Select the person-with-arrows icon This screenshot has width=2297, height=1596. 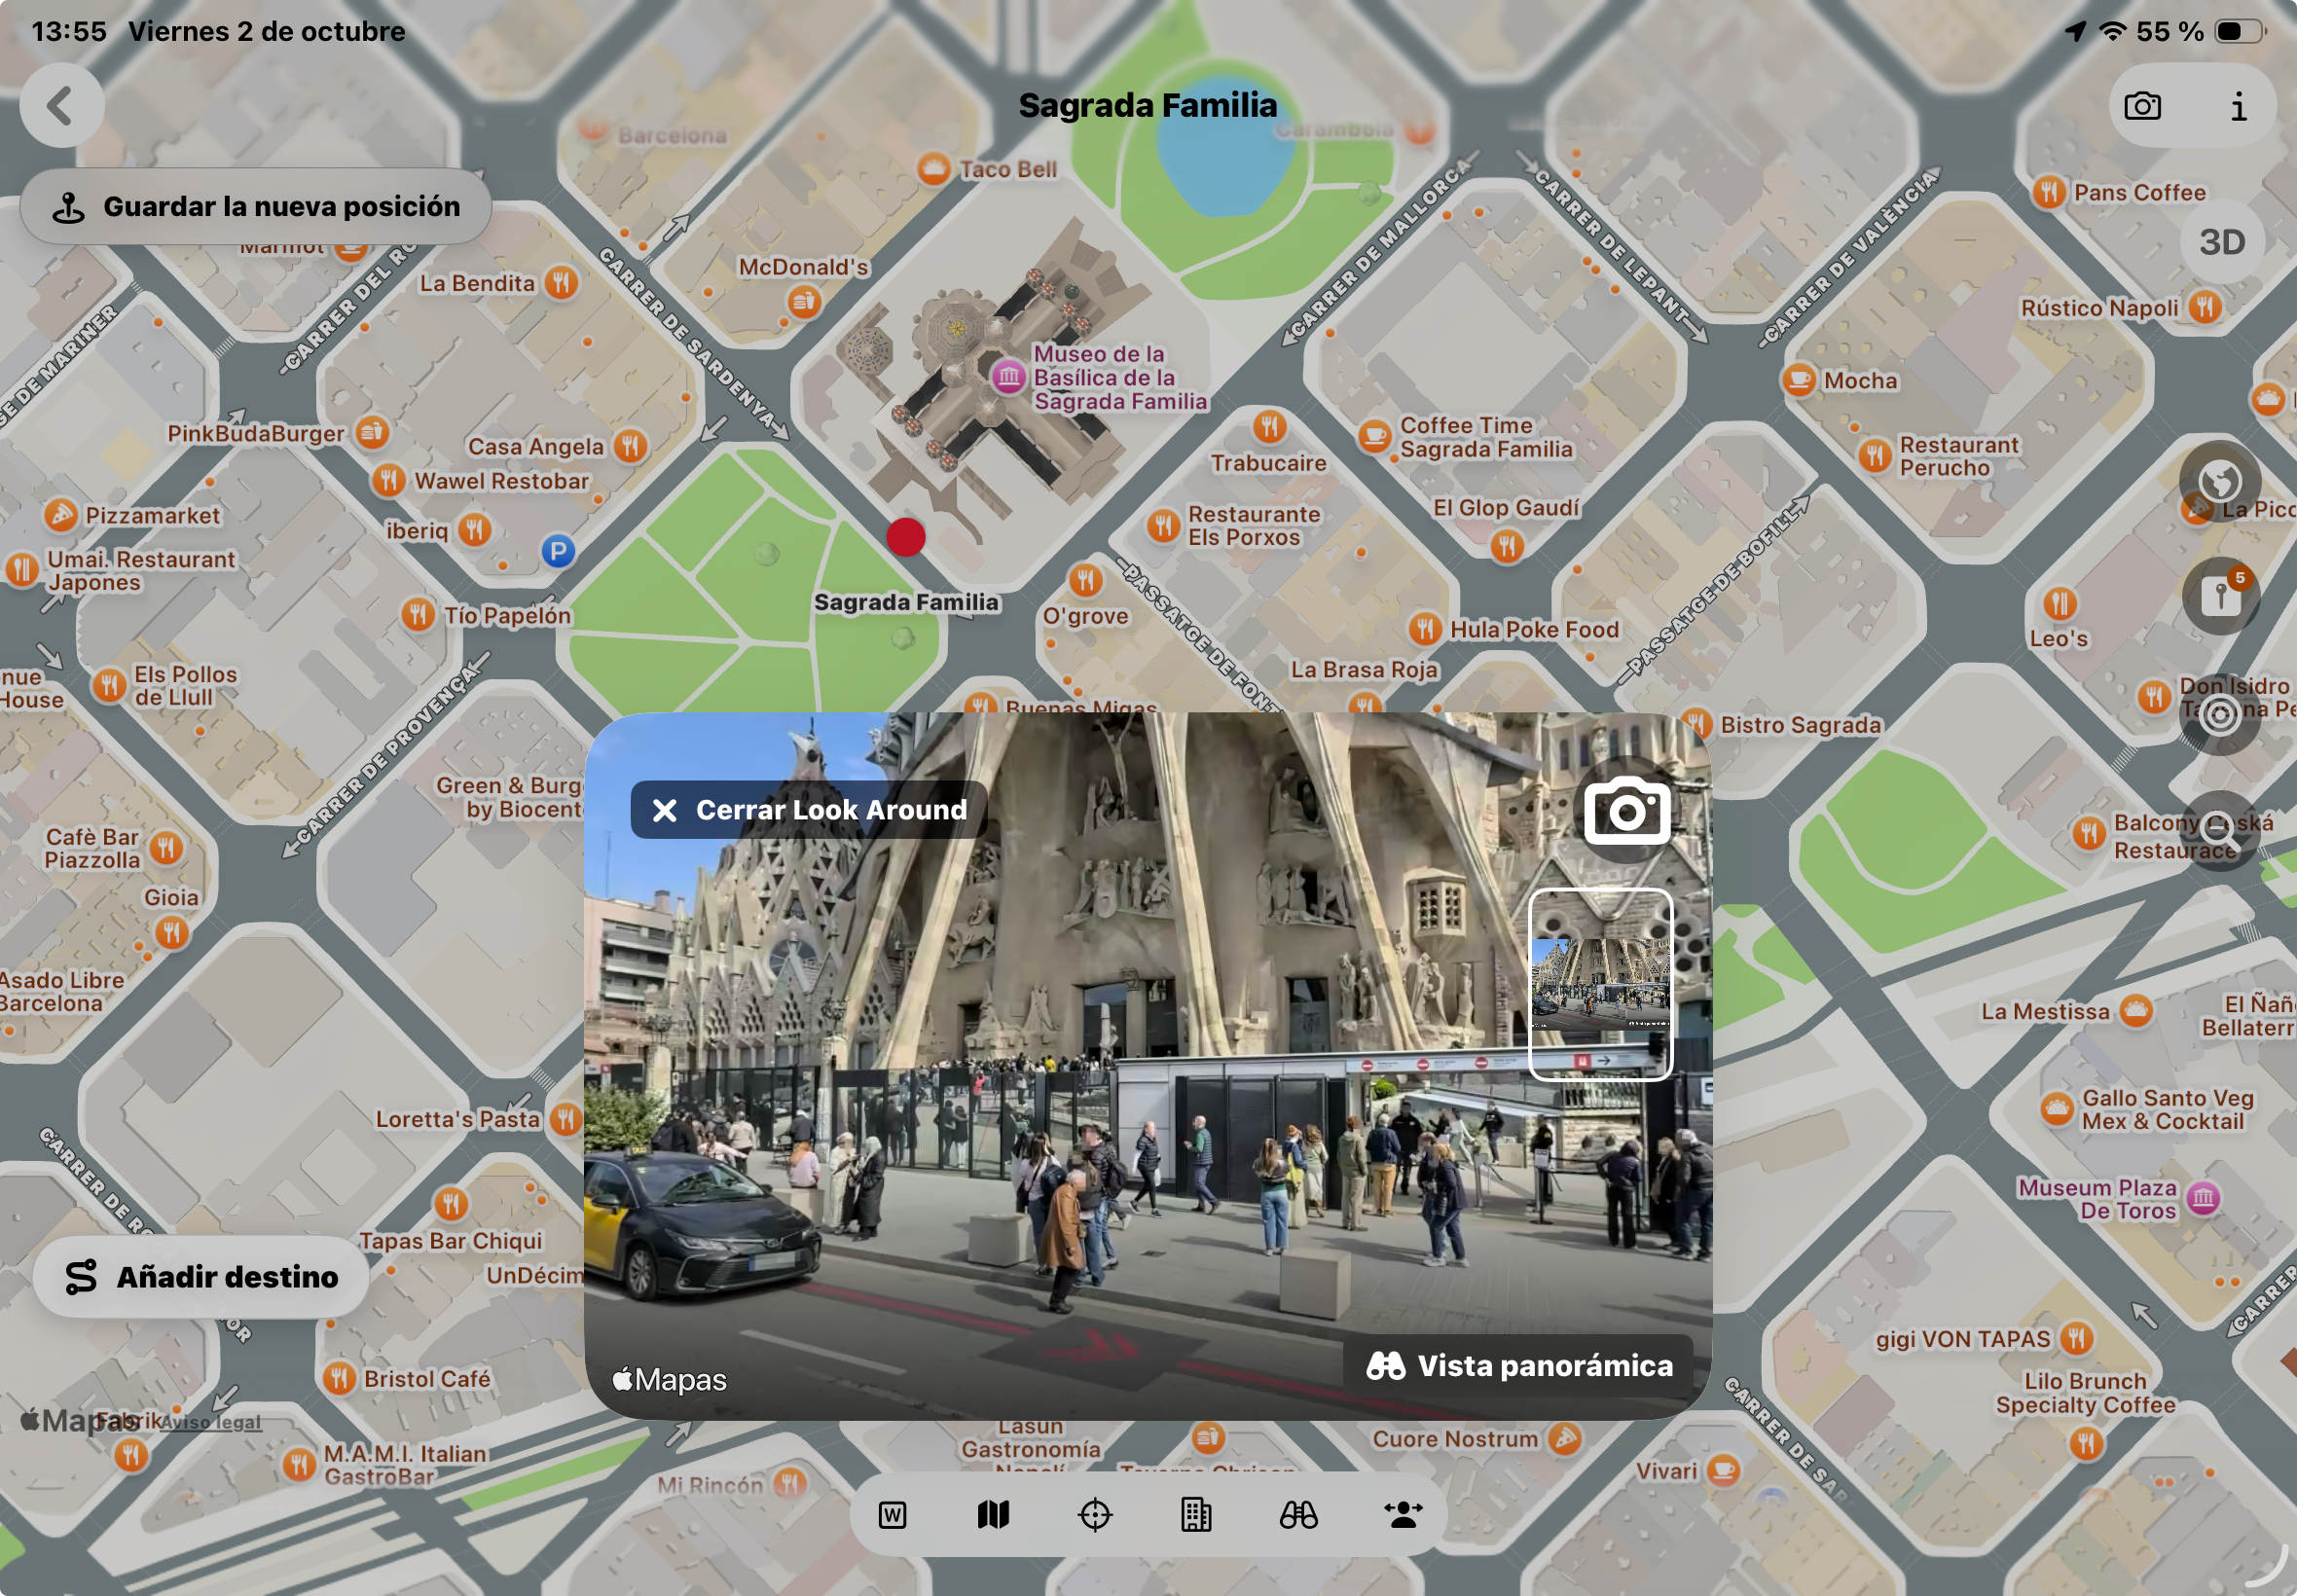click(1403, 1515)
